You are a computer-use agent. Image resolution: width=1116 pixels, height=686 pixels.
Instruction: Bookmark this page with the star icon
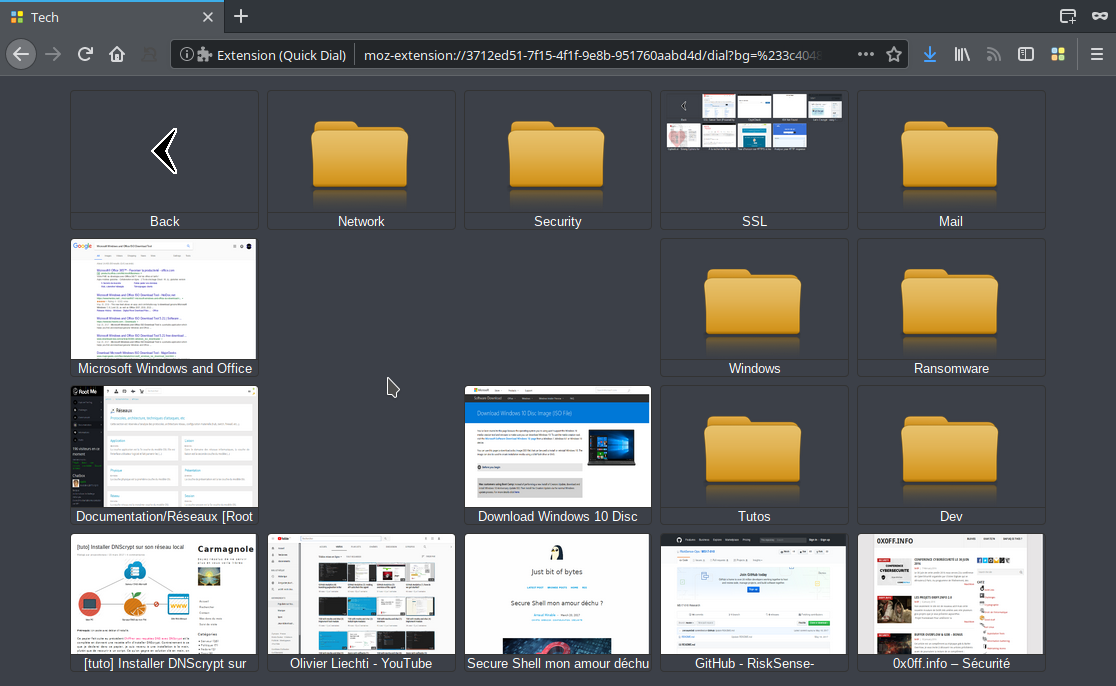(x=894, y=54)
